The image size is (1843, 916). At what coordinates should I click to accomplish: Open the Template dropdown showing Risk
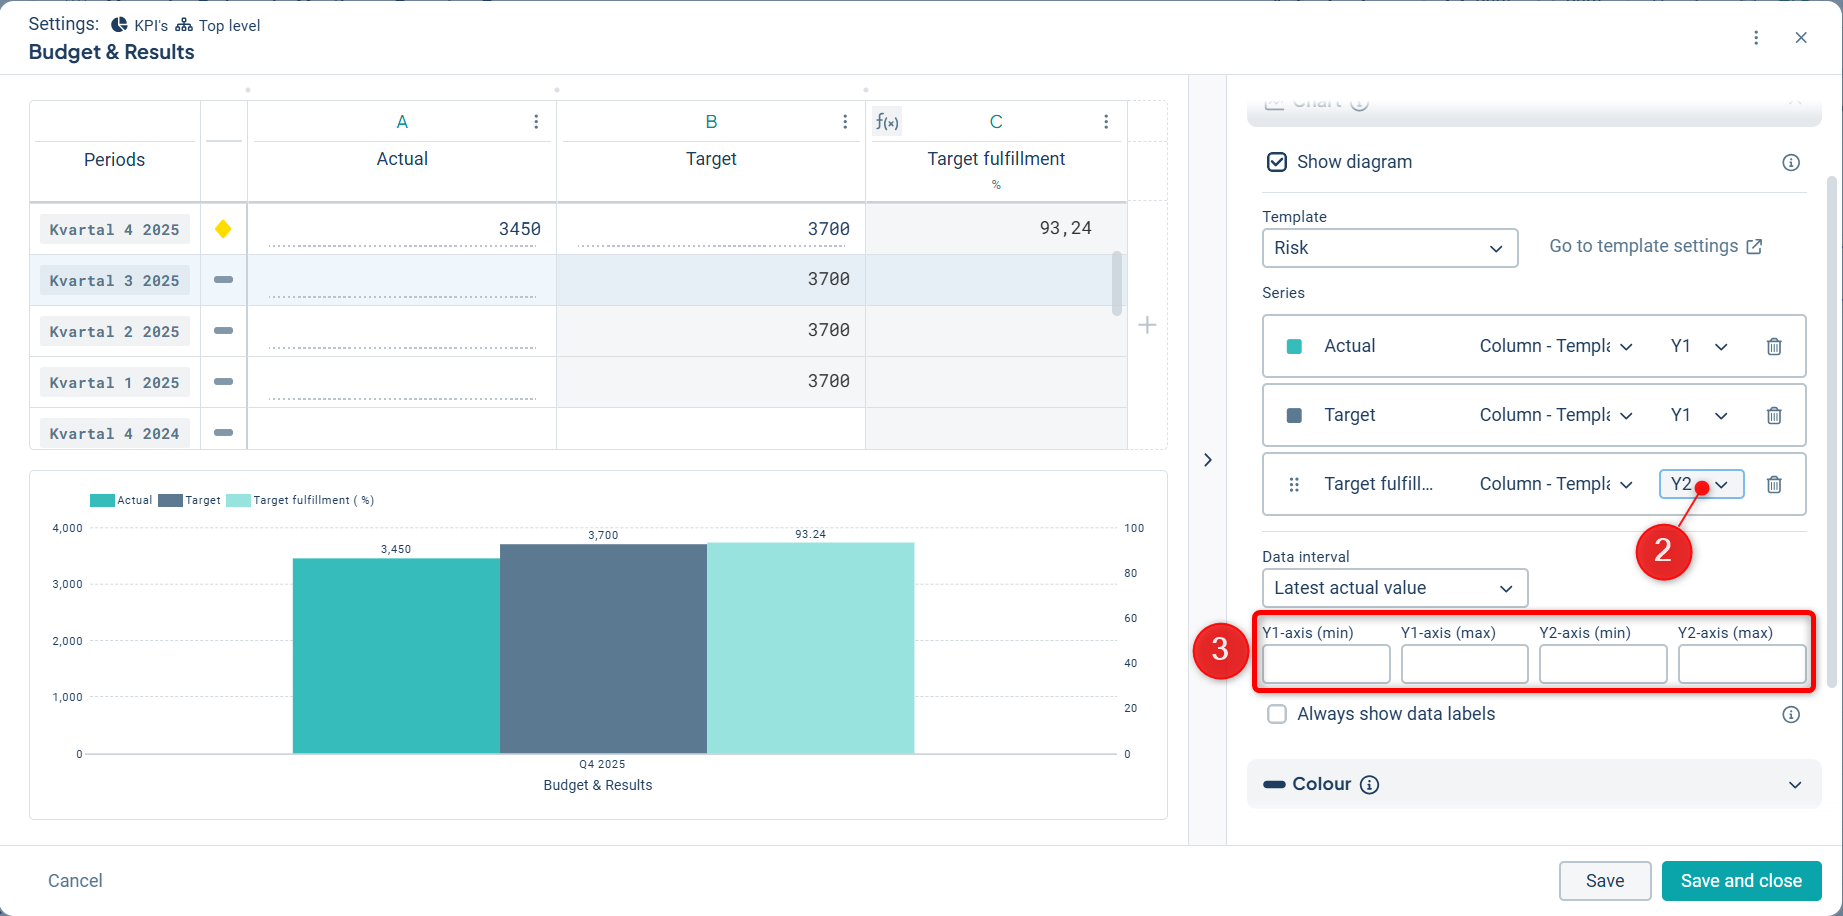tap(1389, 248)
